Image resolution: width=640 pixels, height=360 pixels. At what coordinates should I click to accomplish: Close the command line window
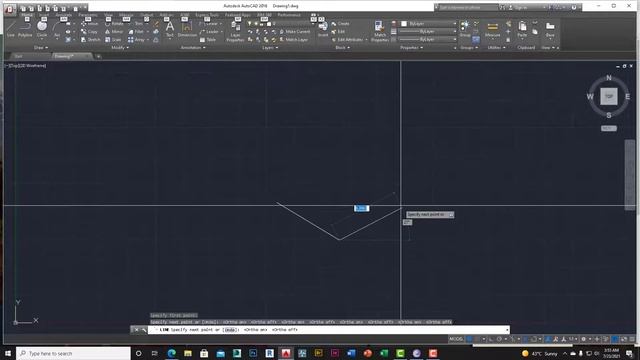click(136, 330)
